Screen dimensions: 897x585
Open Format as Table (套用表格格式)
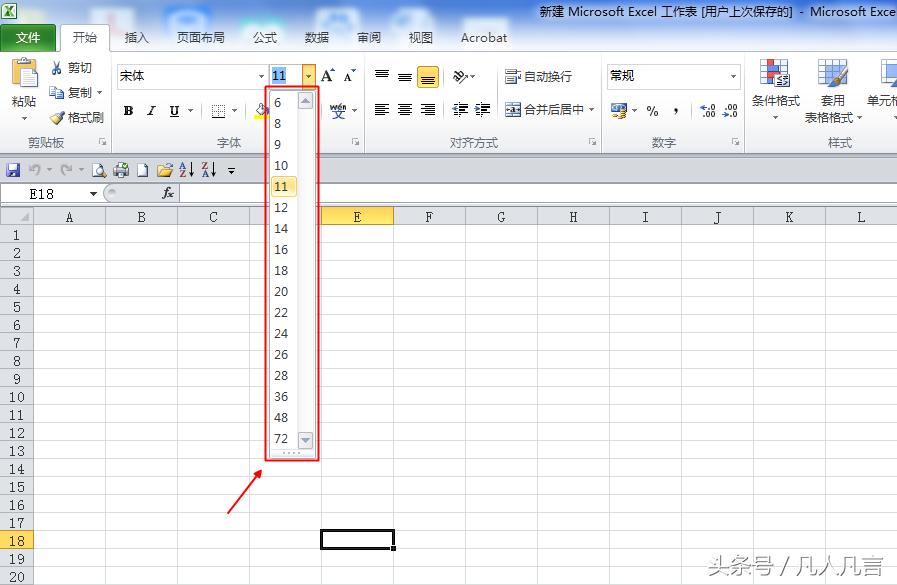click(832, 91)
